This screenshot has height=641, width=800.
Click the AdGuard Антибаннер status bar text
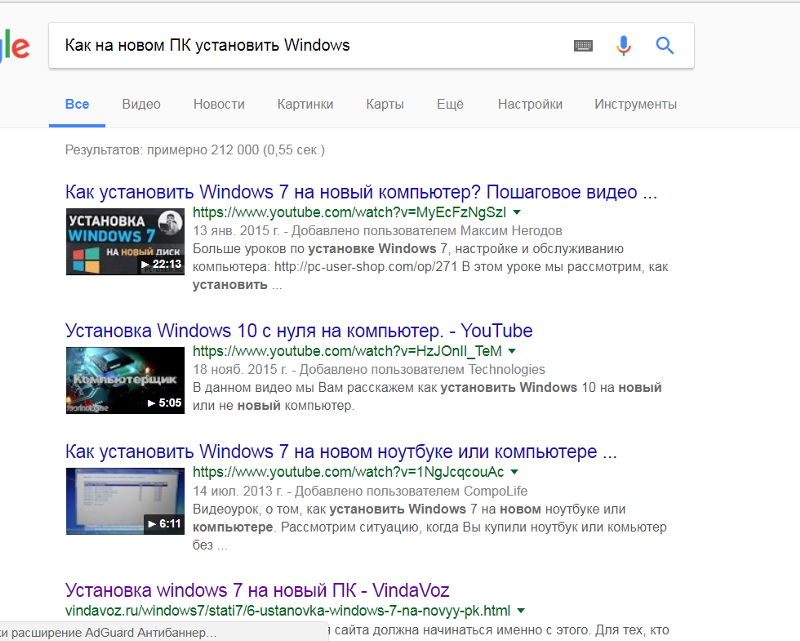[x=108, y=633]
